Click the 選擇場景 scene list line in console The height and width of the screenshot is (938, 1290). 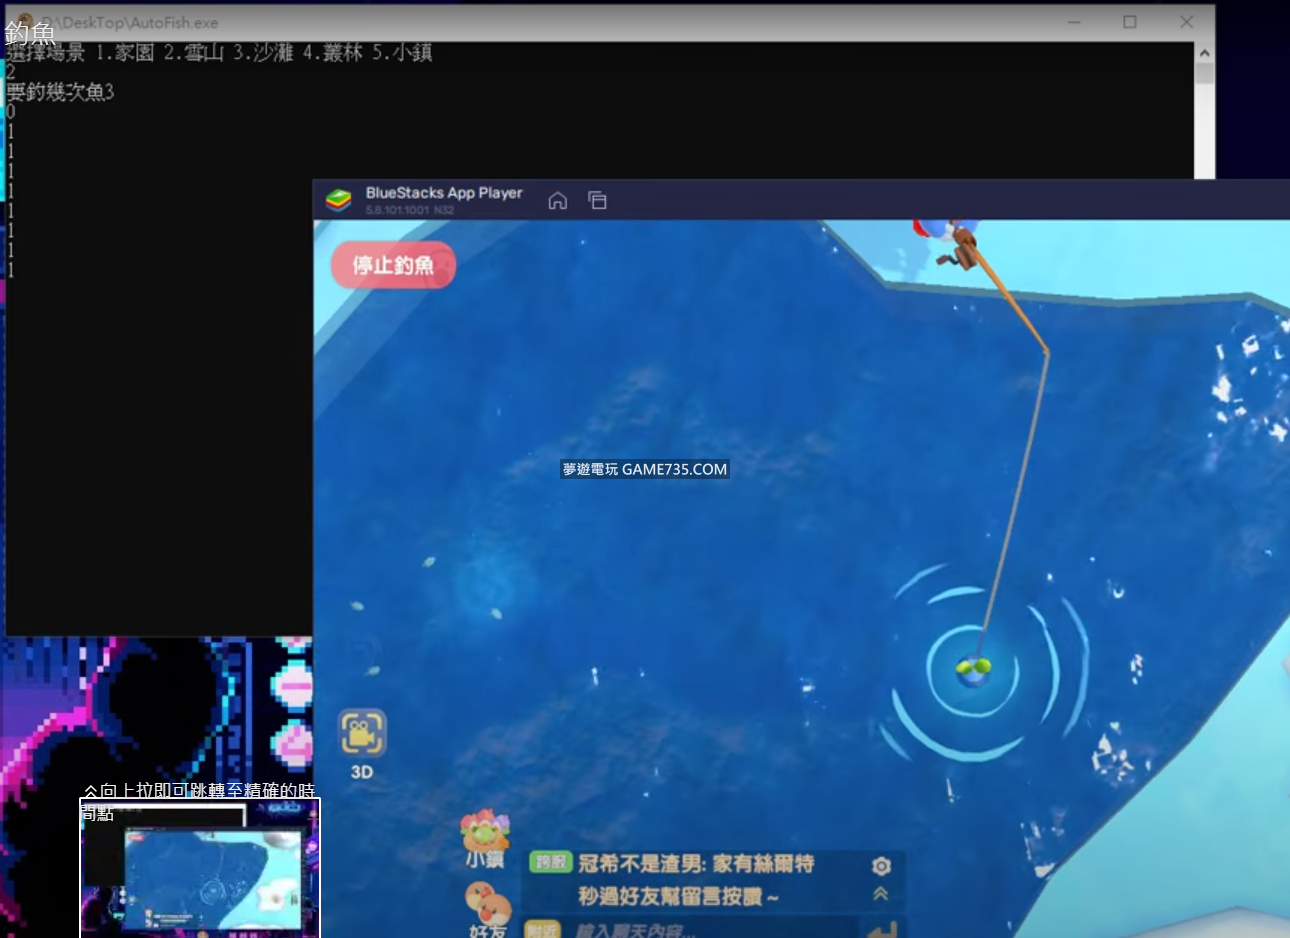220,53
